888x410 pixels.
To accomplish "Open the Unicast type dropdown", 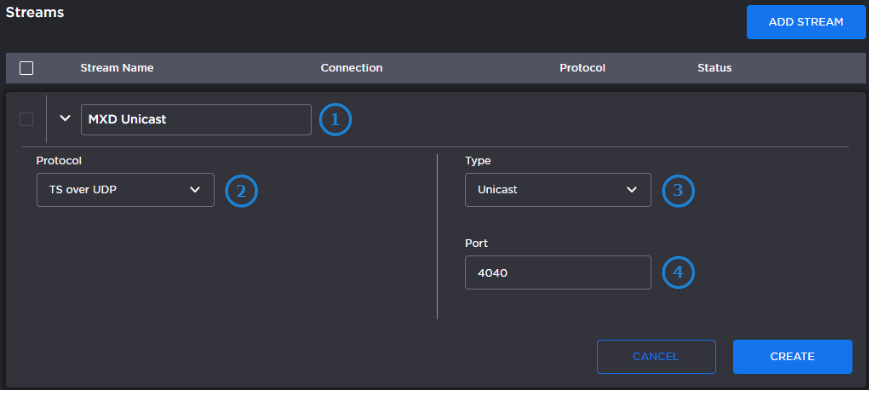I will tap(557, 190).
